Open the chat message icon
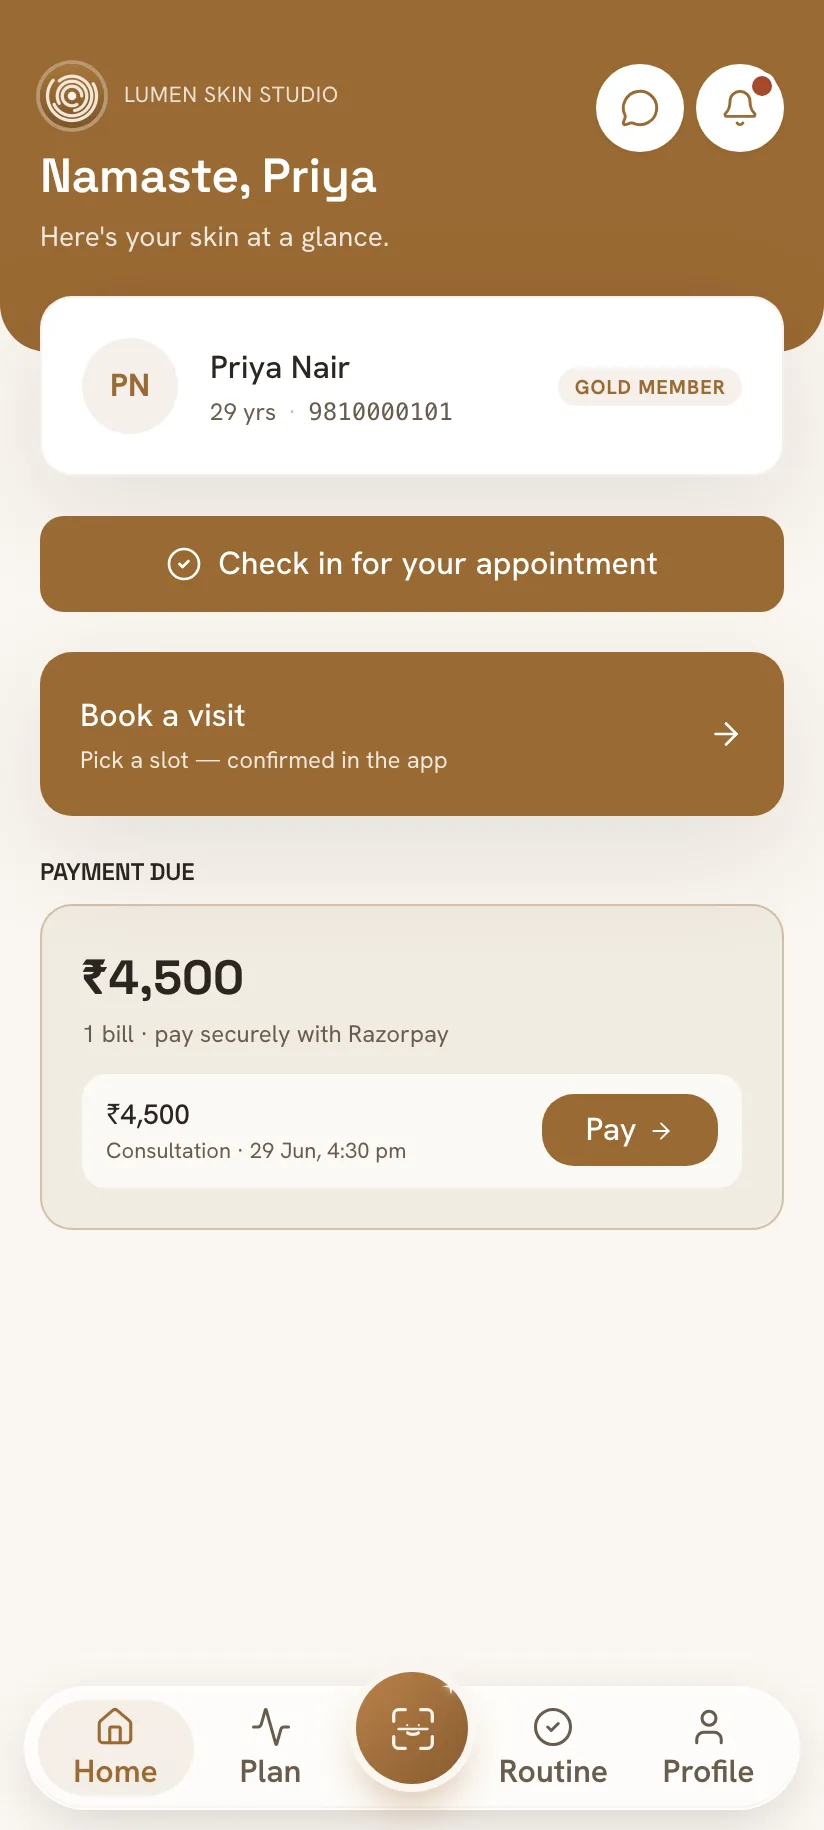Viewport: 824px width, 1830px height. [640, 108]
